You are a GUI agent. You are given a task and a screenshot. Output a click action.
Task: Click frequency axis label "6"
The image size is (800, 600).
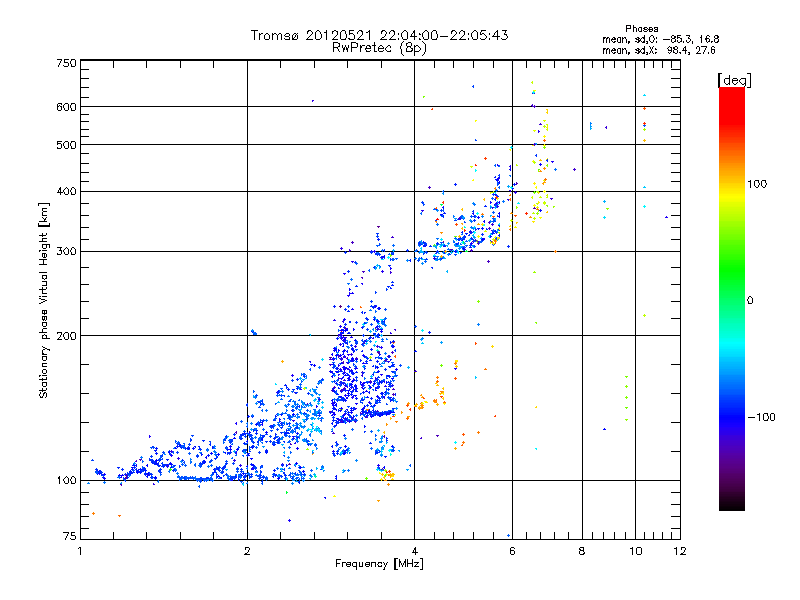[512, 551]
